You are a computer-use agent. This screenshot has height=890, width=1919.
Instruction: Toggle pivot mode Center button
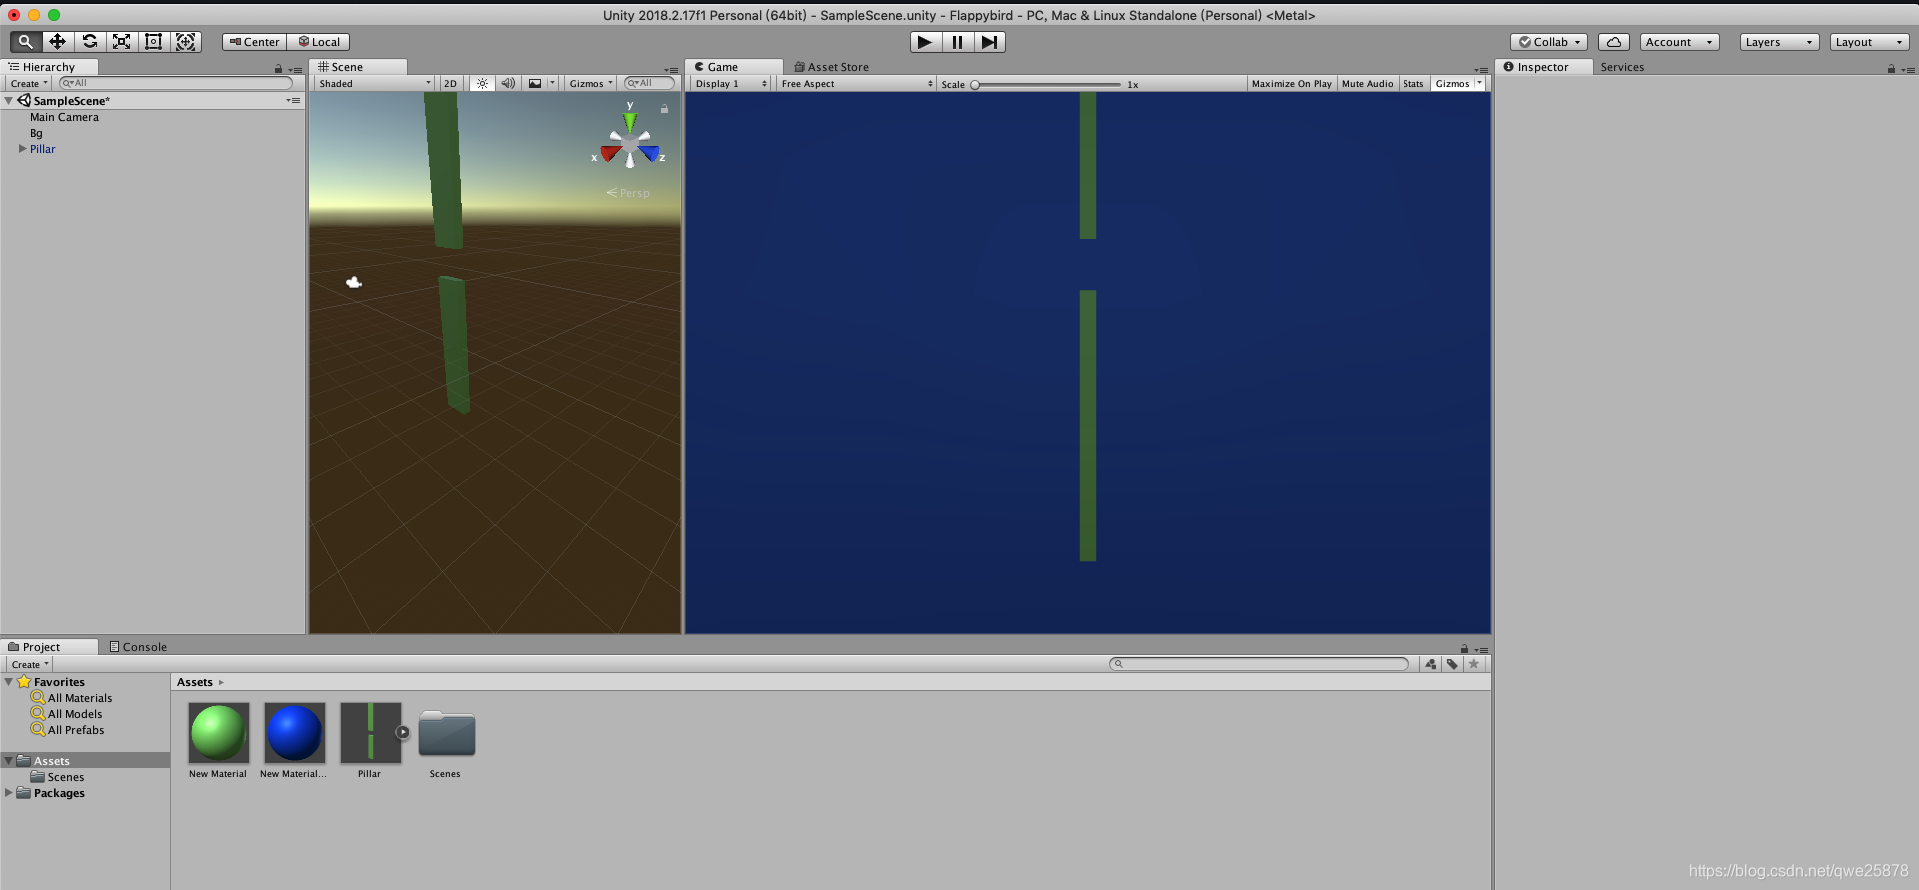[x=254, y=42]
